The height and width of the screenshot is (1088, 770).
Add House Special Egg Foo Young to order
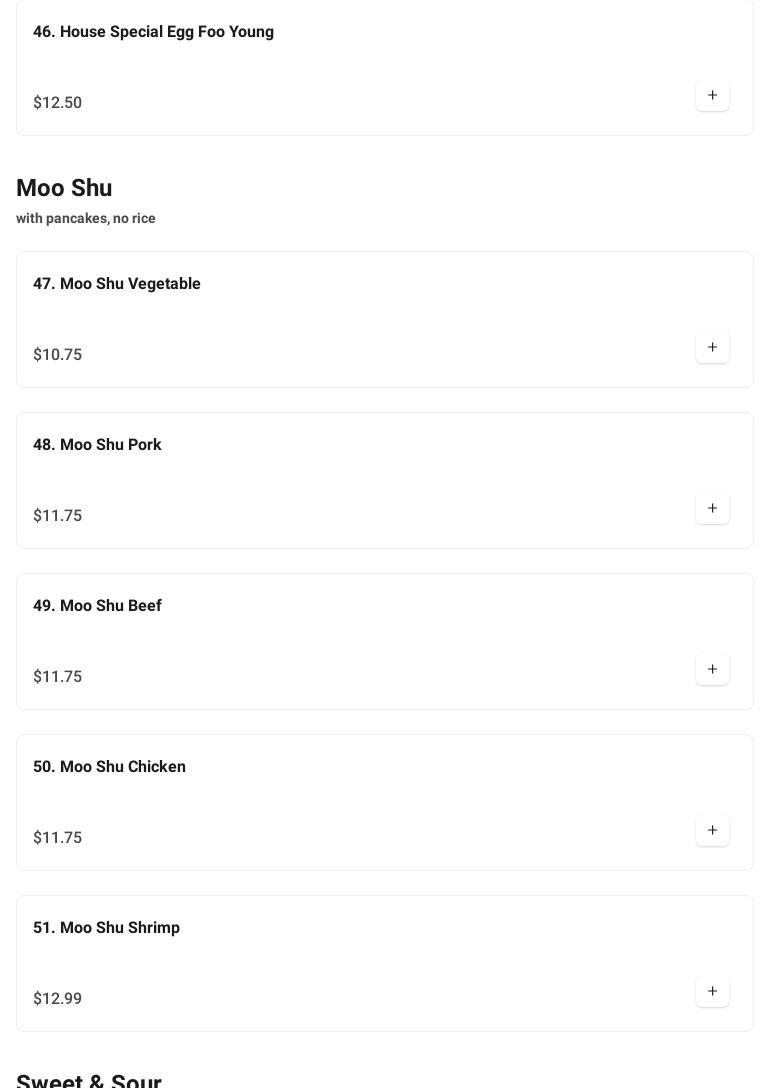pos(712,96)
